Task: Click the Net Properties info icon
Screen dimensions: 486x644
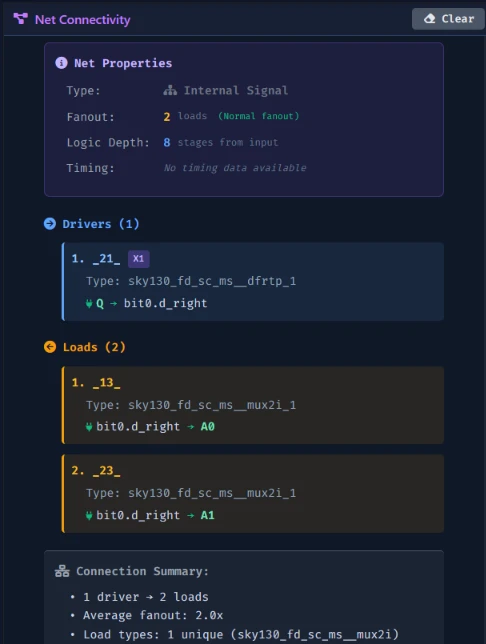Action: point(61,63)
